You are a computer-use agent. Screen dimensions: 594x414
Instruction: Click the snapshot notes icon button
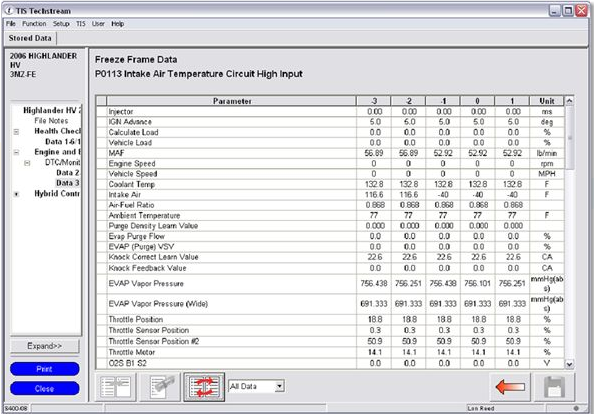click(160, 387)
